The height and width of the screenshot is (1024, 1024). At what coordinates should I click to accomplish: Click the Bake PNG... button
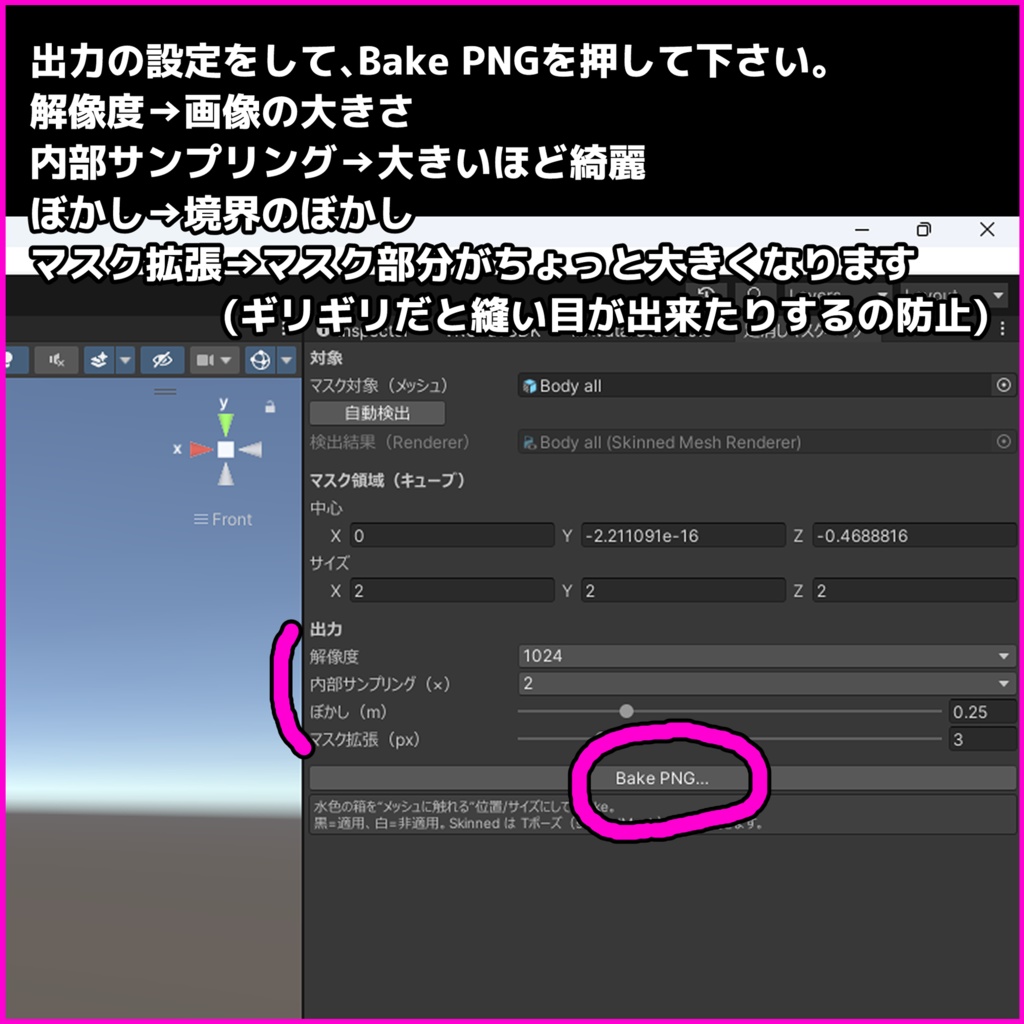click(662, 778)
